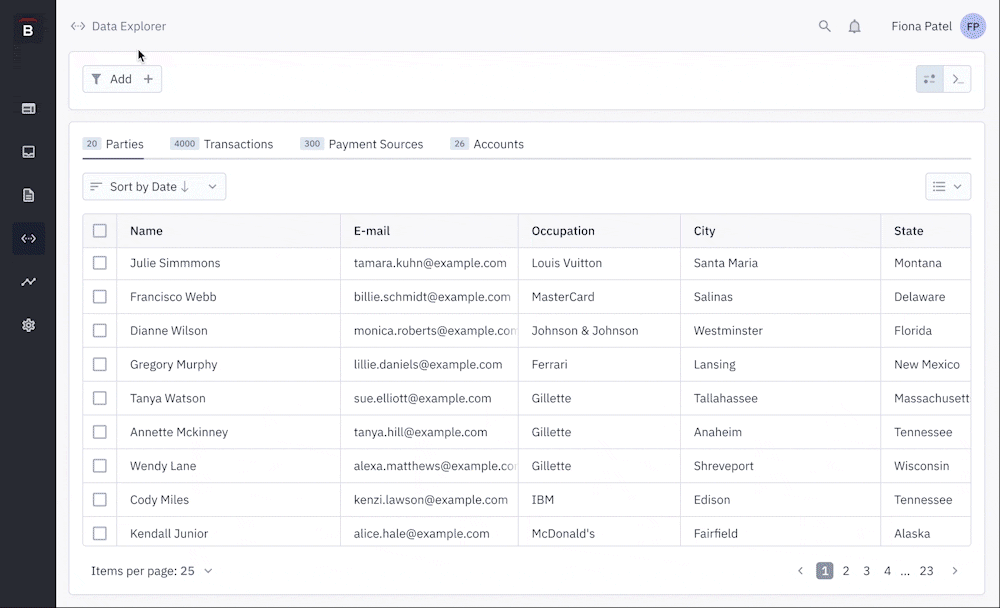Open the document page icon in sidebar
1000x608 pixels.
tap(28, 195)
